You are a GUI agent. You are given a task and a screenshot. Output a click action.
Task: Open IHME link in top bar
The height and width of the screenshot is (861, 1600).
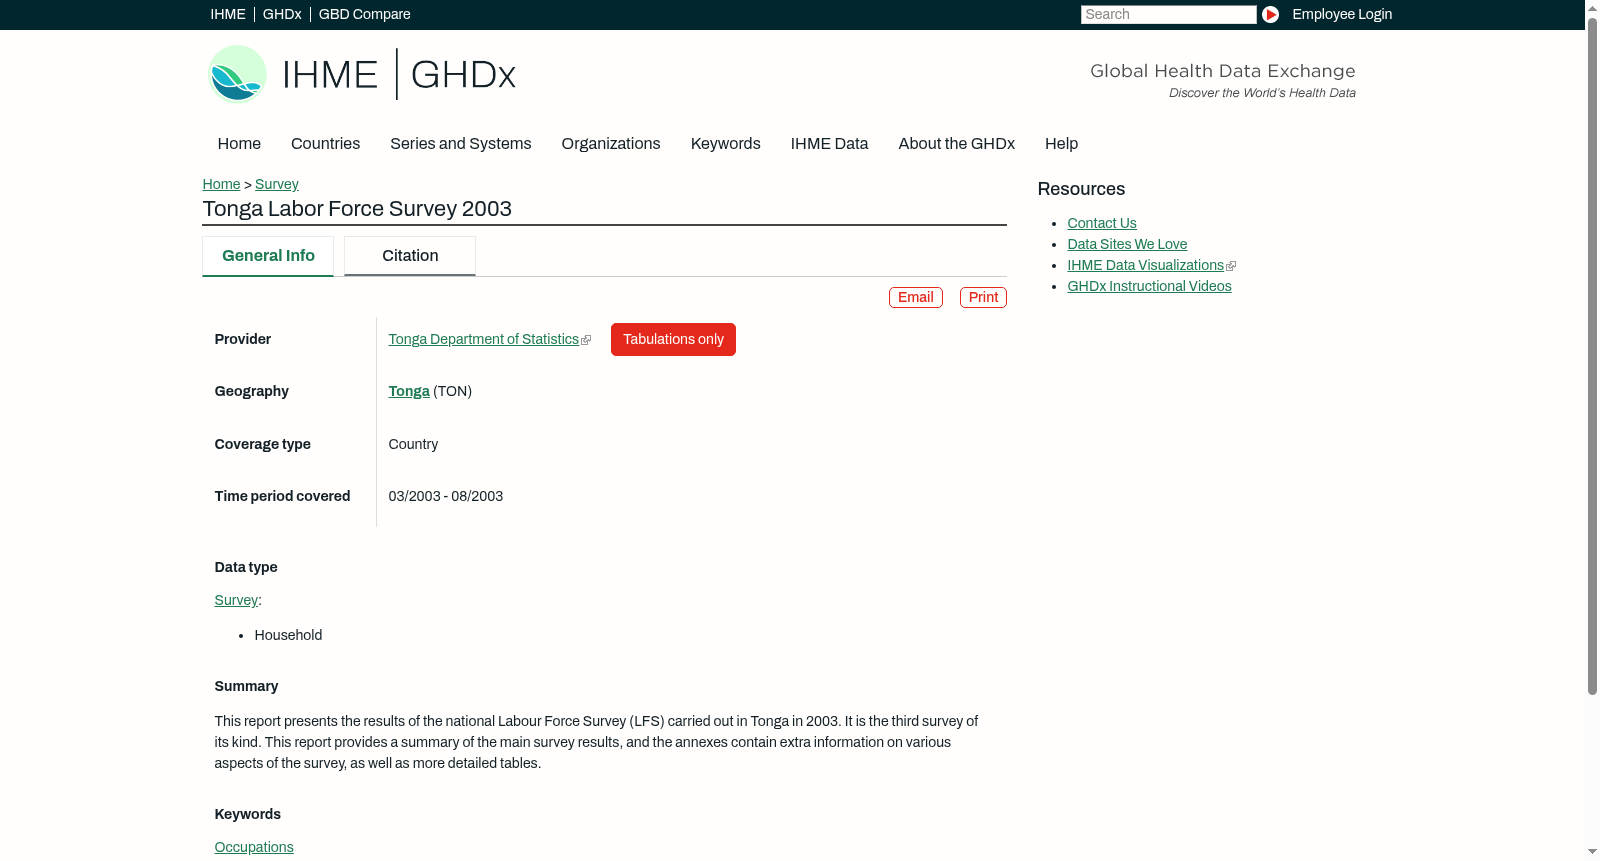coord(228,14)
